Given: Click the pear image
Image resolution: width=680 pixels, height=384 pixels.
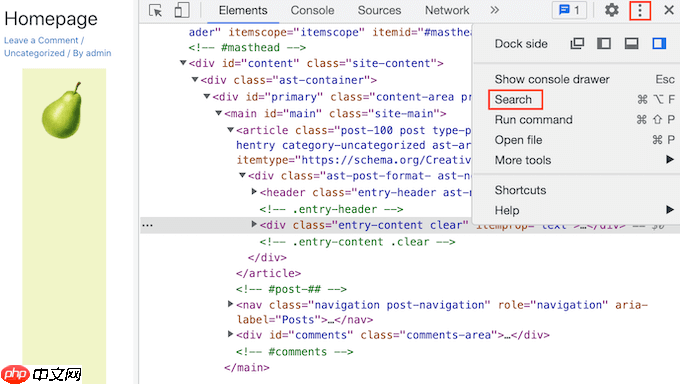Looking at the screenshot, I should (62, 110).
